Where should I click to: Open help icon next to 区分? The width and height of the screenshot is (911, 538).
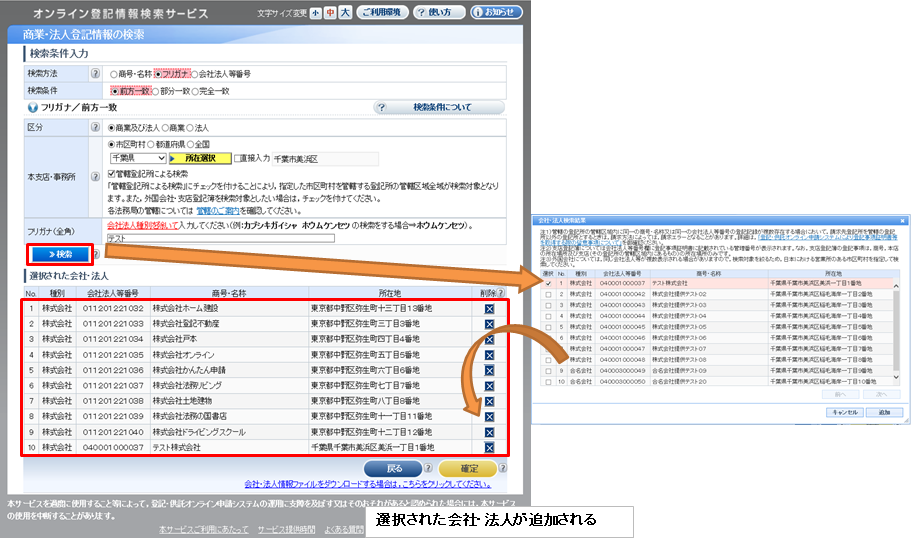point(95,128)
